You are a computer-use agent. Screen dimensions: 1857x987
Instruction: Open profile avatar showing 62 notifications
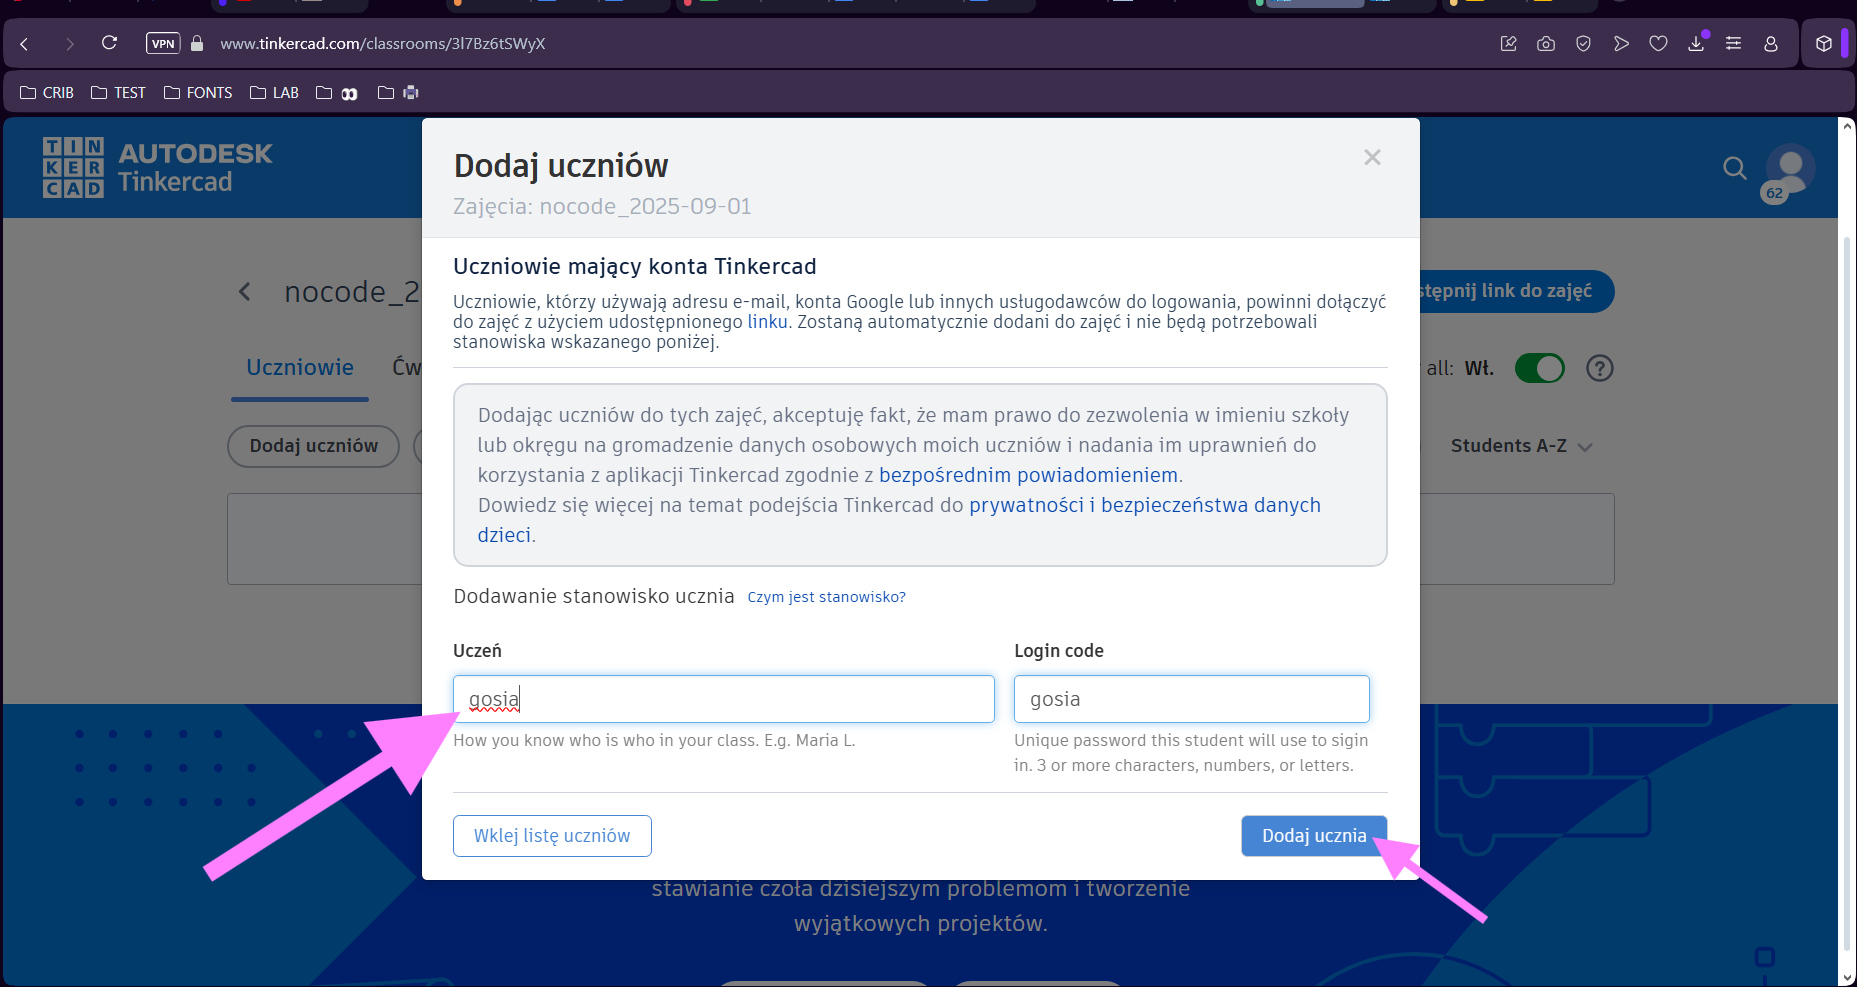(1789, 168)
